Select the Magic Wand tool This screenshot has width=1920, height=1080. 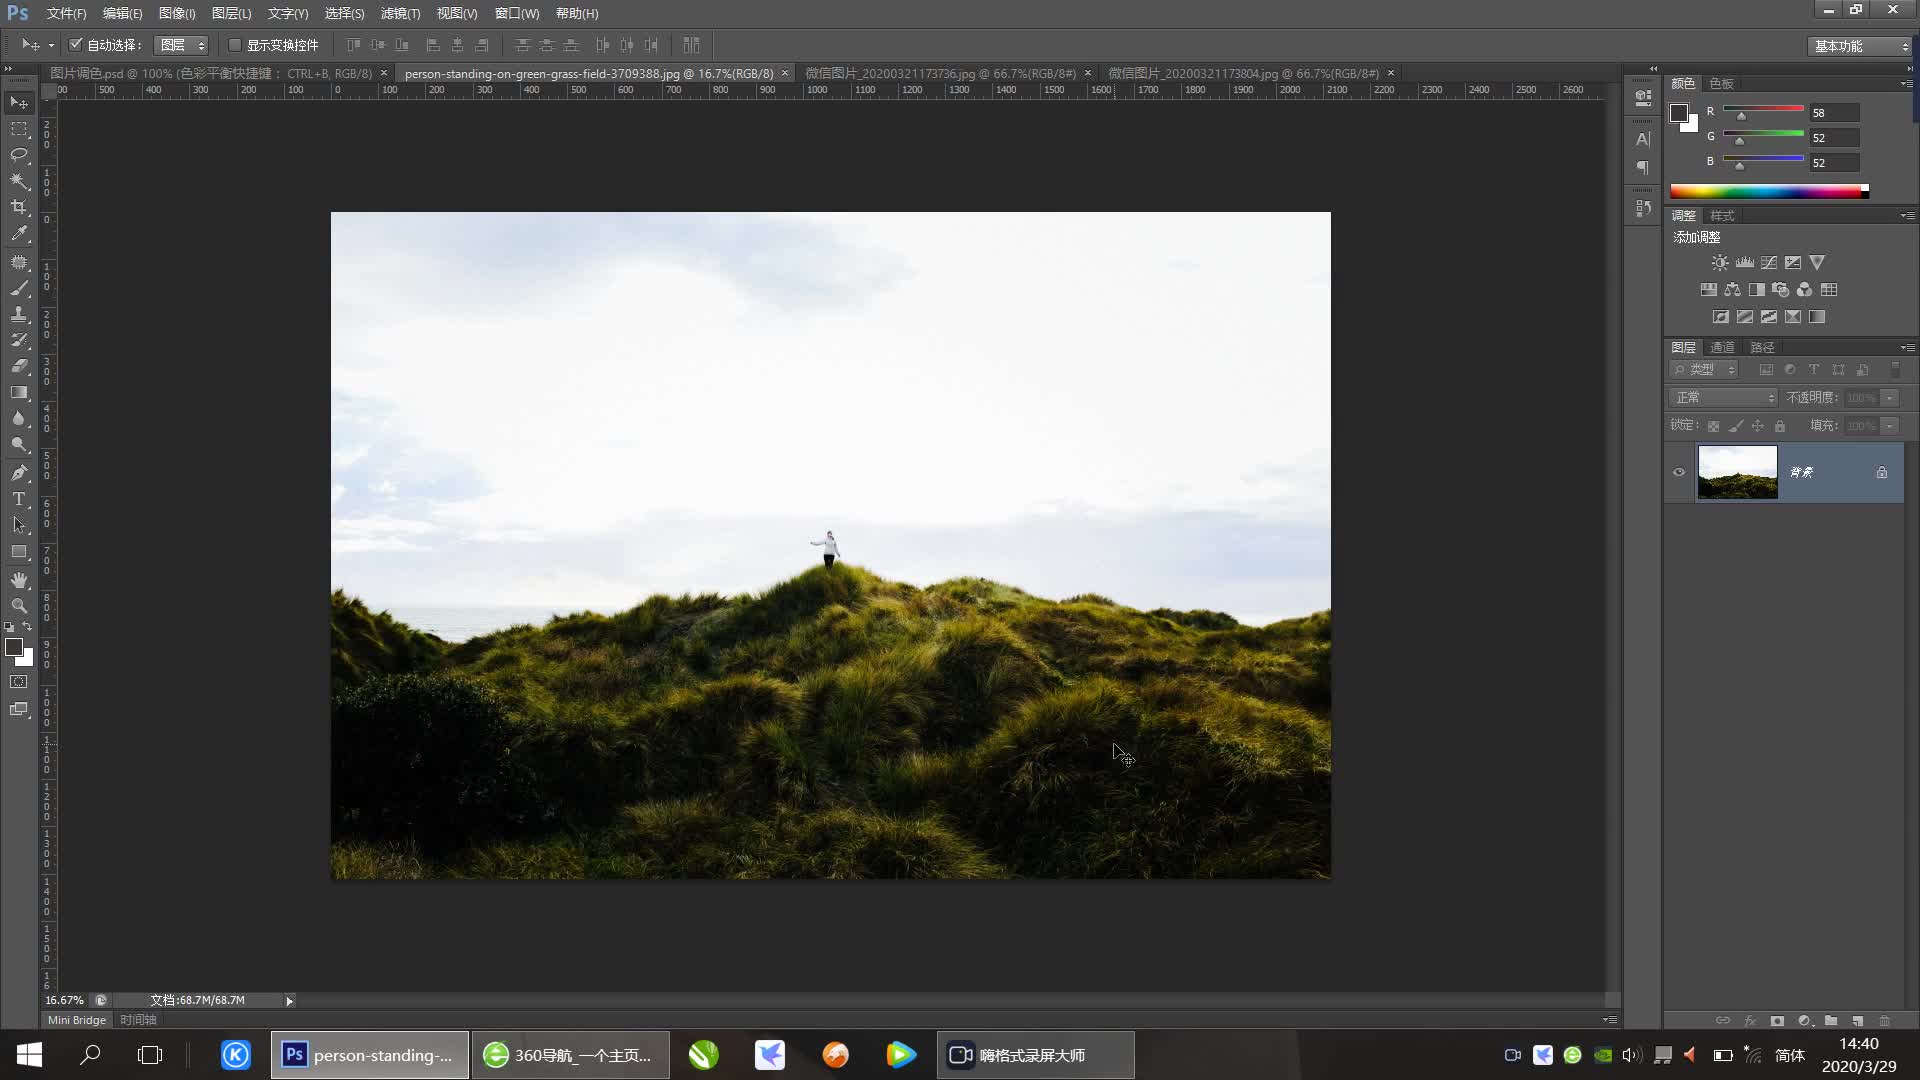click(x=19, y=181)
